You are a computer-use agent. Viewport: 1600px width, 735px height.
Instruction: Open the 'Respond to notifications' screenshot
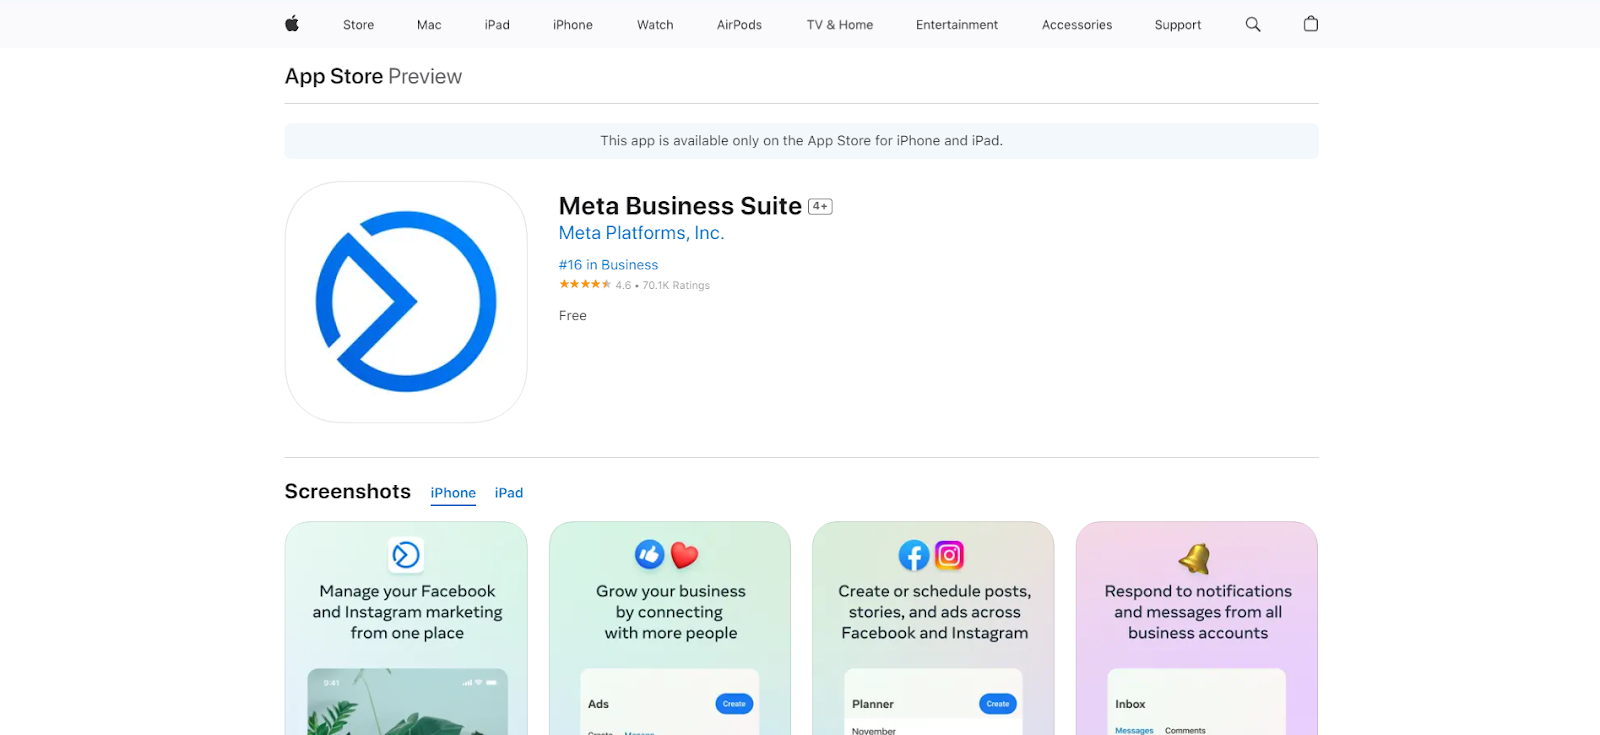point(1197,628)
